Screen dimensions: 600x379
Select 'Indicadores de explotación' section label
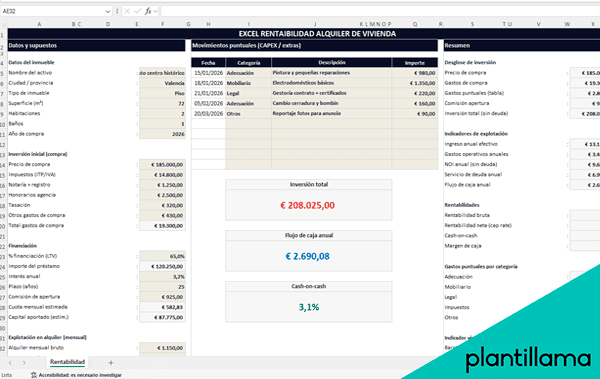476,134
